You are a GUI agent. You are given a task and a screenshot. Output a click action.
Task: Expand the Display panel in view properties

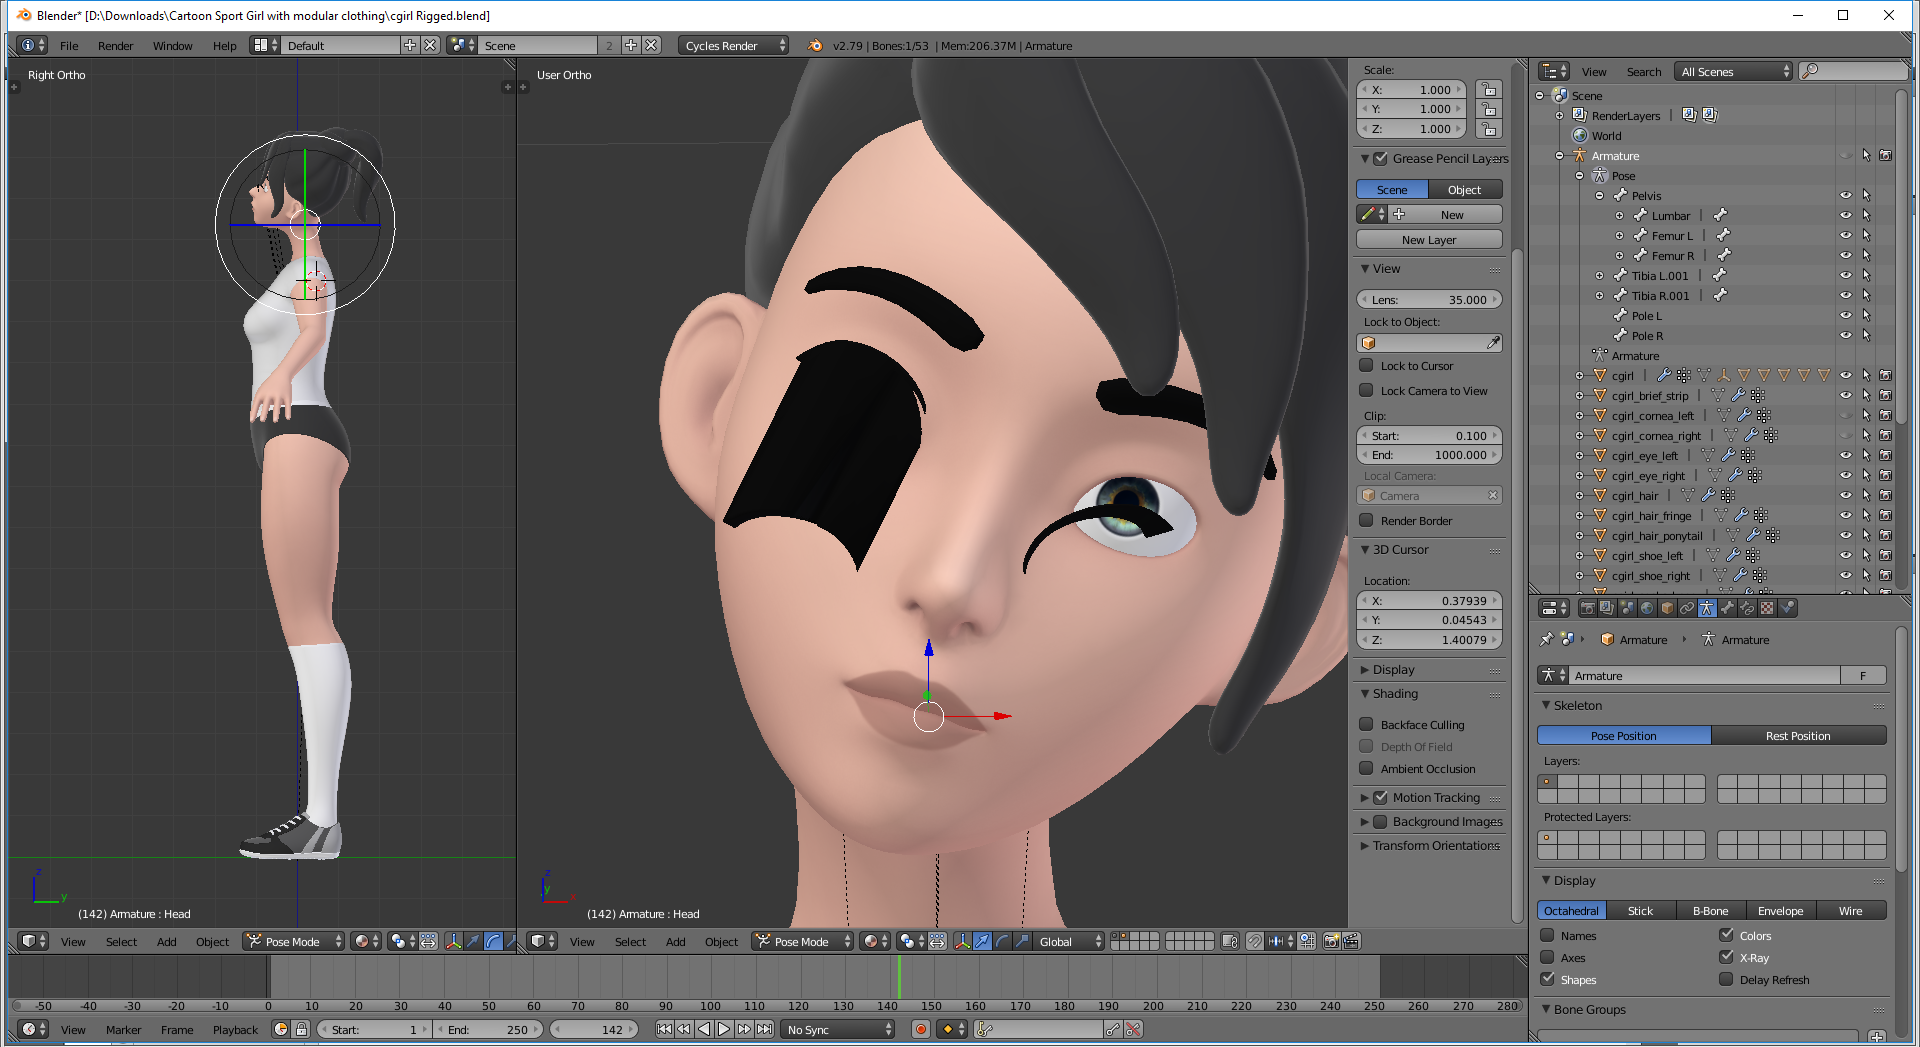[x=1365, y=670]
